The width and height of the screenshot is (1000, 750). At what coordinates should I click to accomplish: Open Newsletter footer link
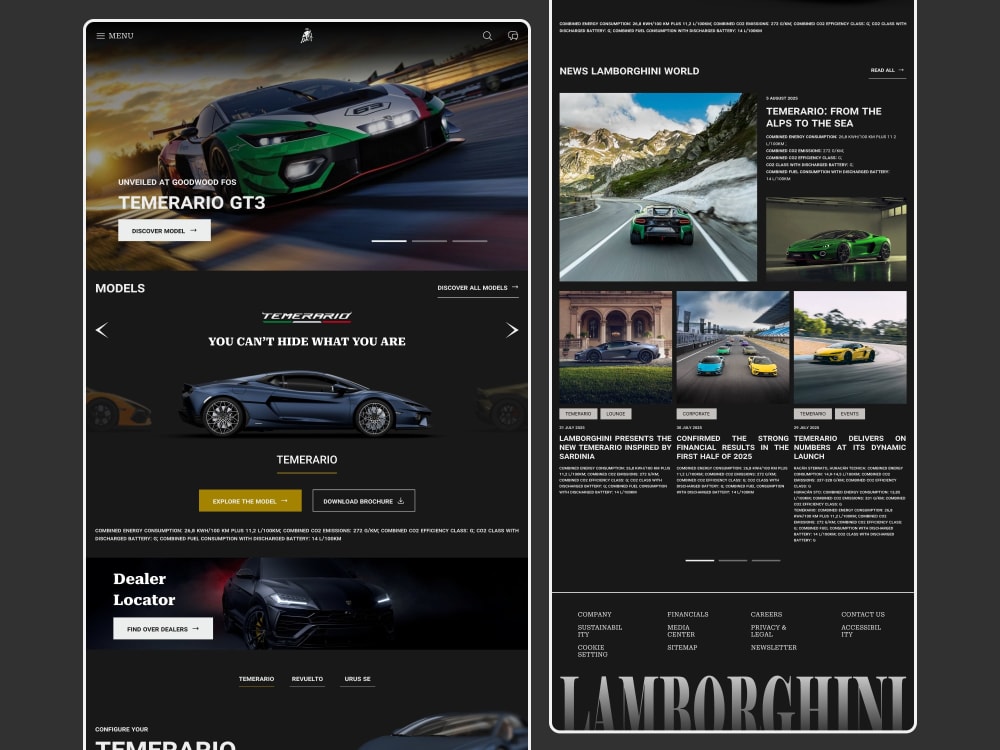point(774,647)
